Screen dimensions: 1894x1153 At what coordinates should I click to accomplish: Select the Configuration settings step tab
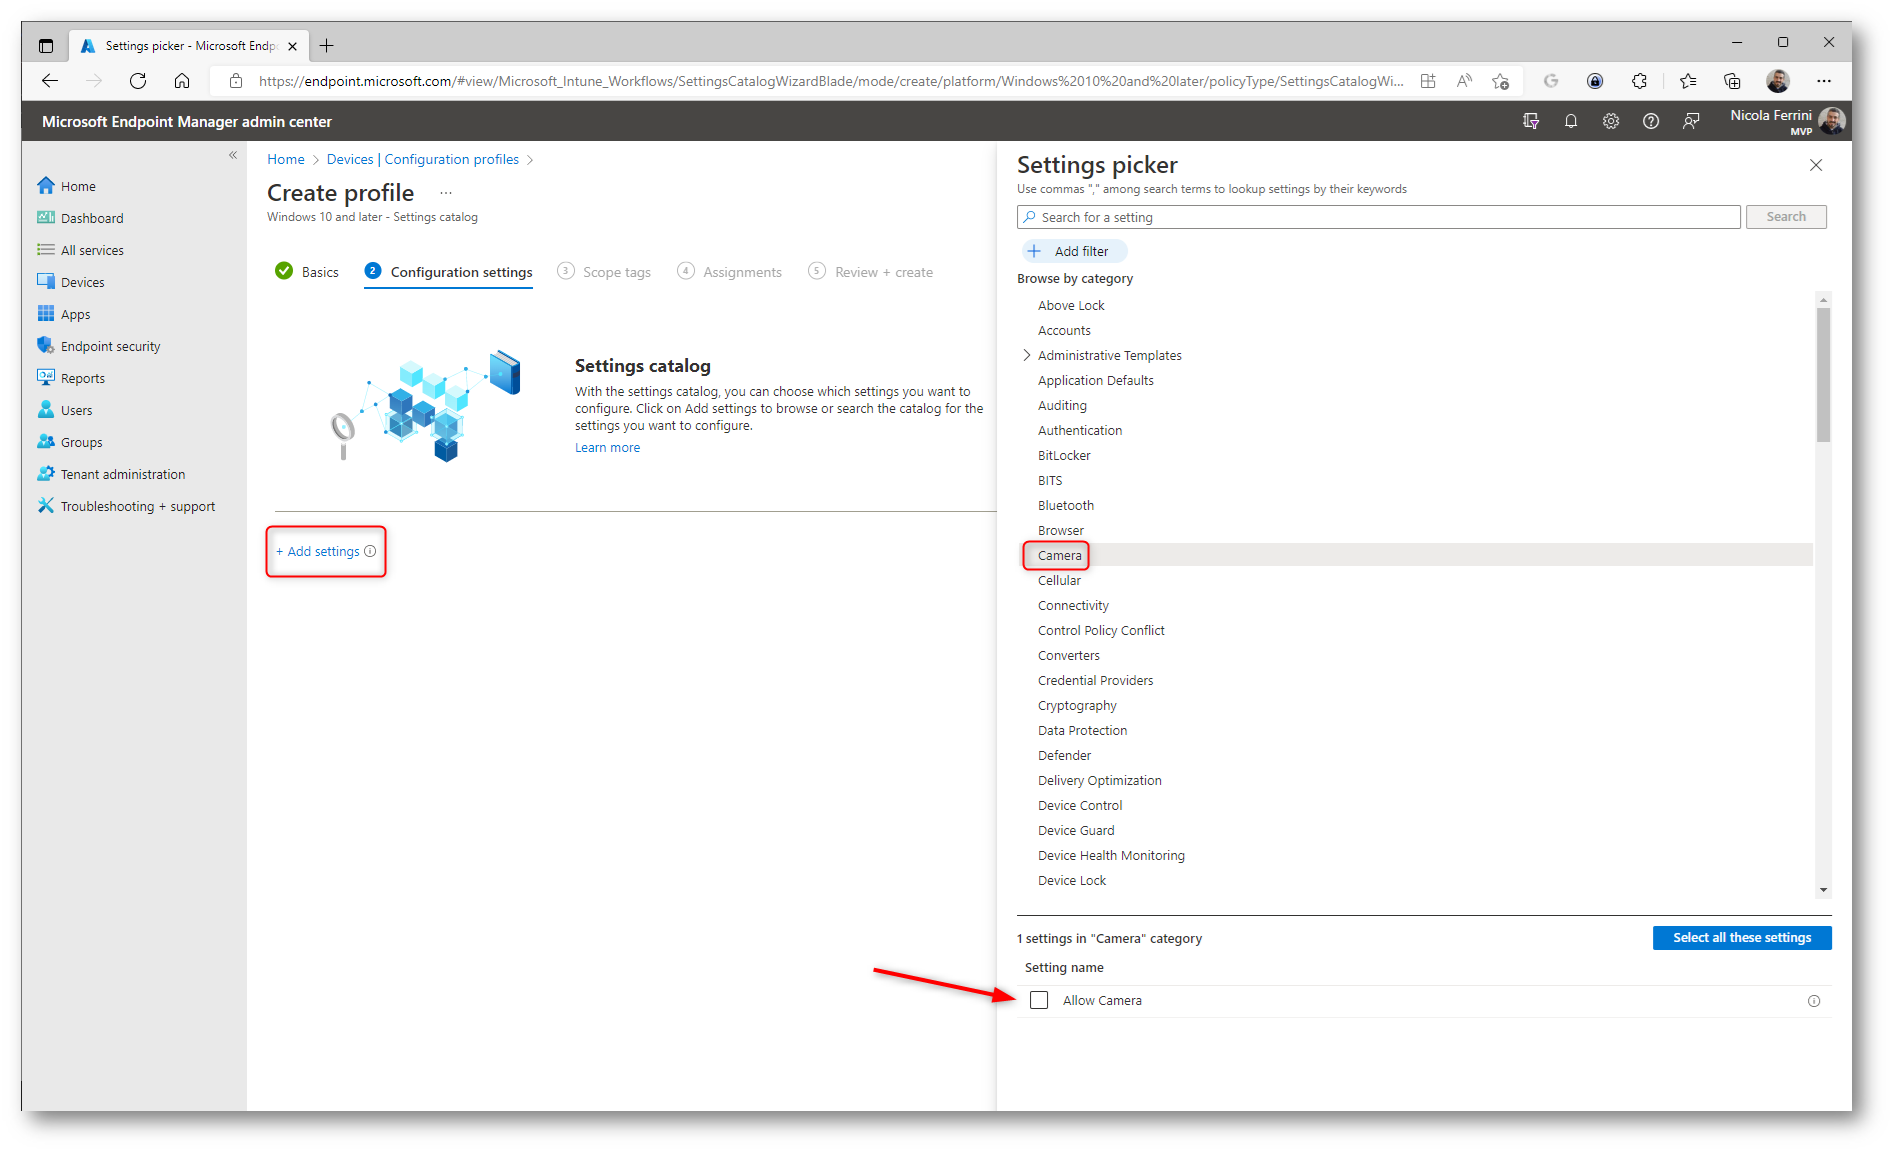pyautogui.click(x=448, y=272)
